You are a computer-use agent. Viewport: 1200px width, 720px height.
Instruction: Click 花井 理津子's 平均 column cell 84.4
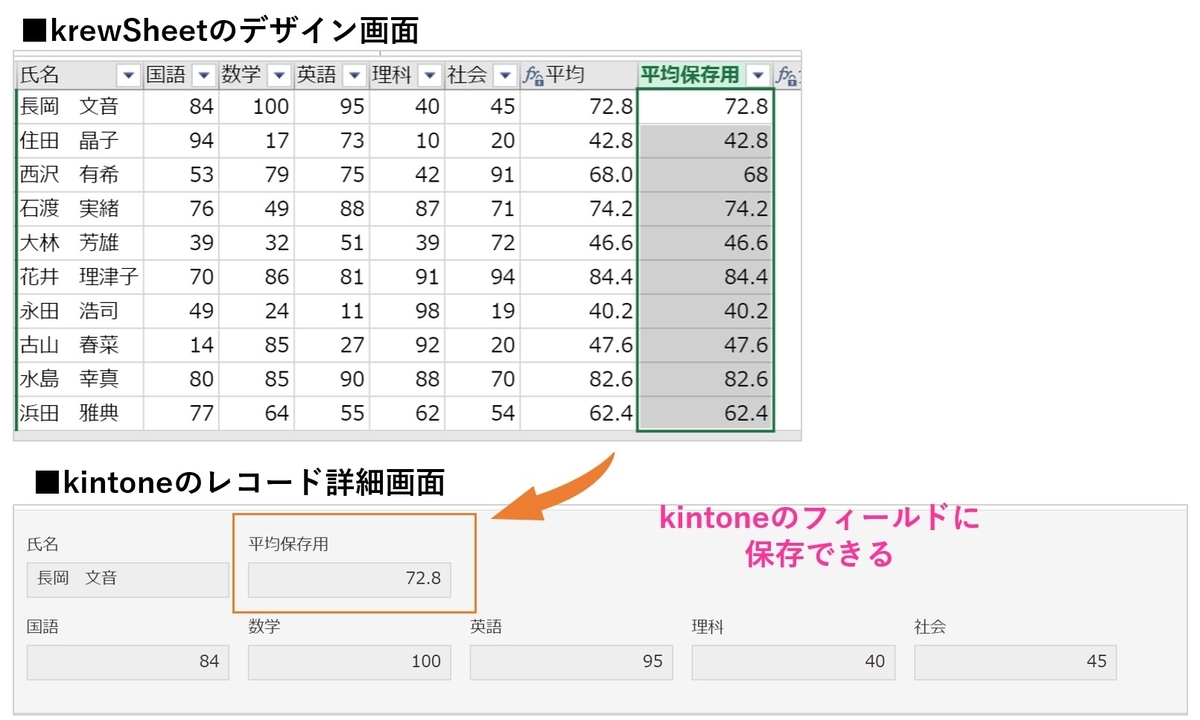(x=578, y=277)
